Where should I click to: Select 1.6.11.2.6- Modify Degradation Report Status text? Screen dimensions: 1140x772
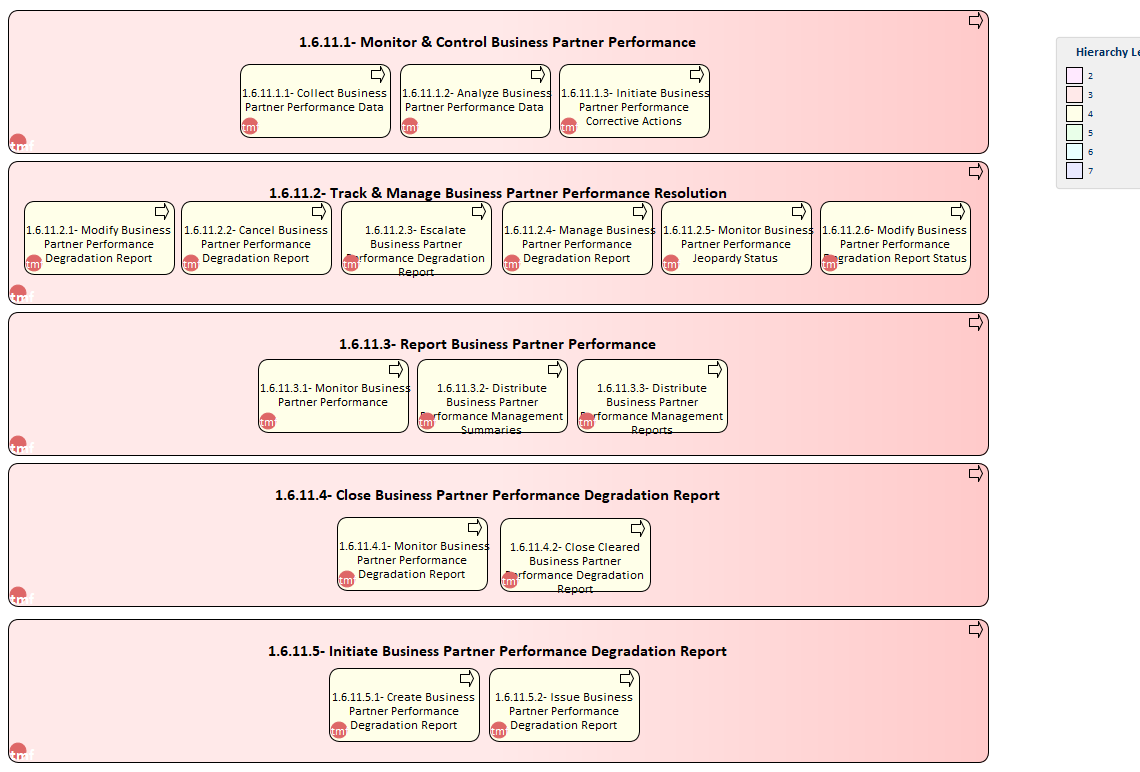(x=895, y=244)
